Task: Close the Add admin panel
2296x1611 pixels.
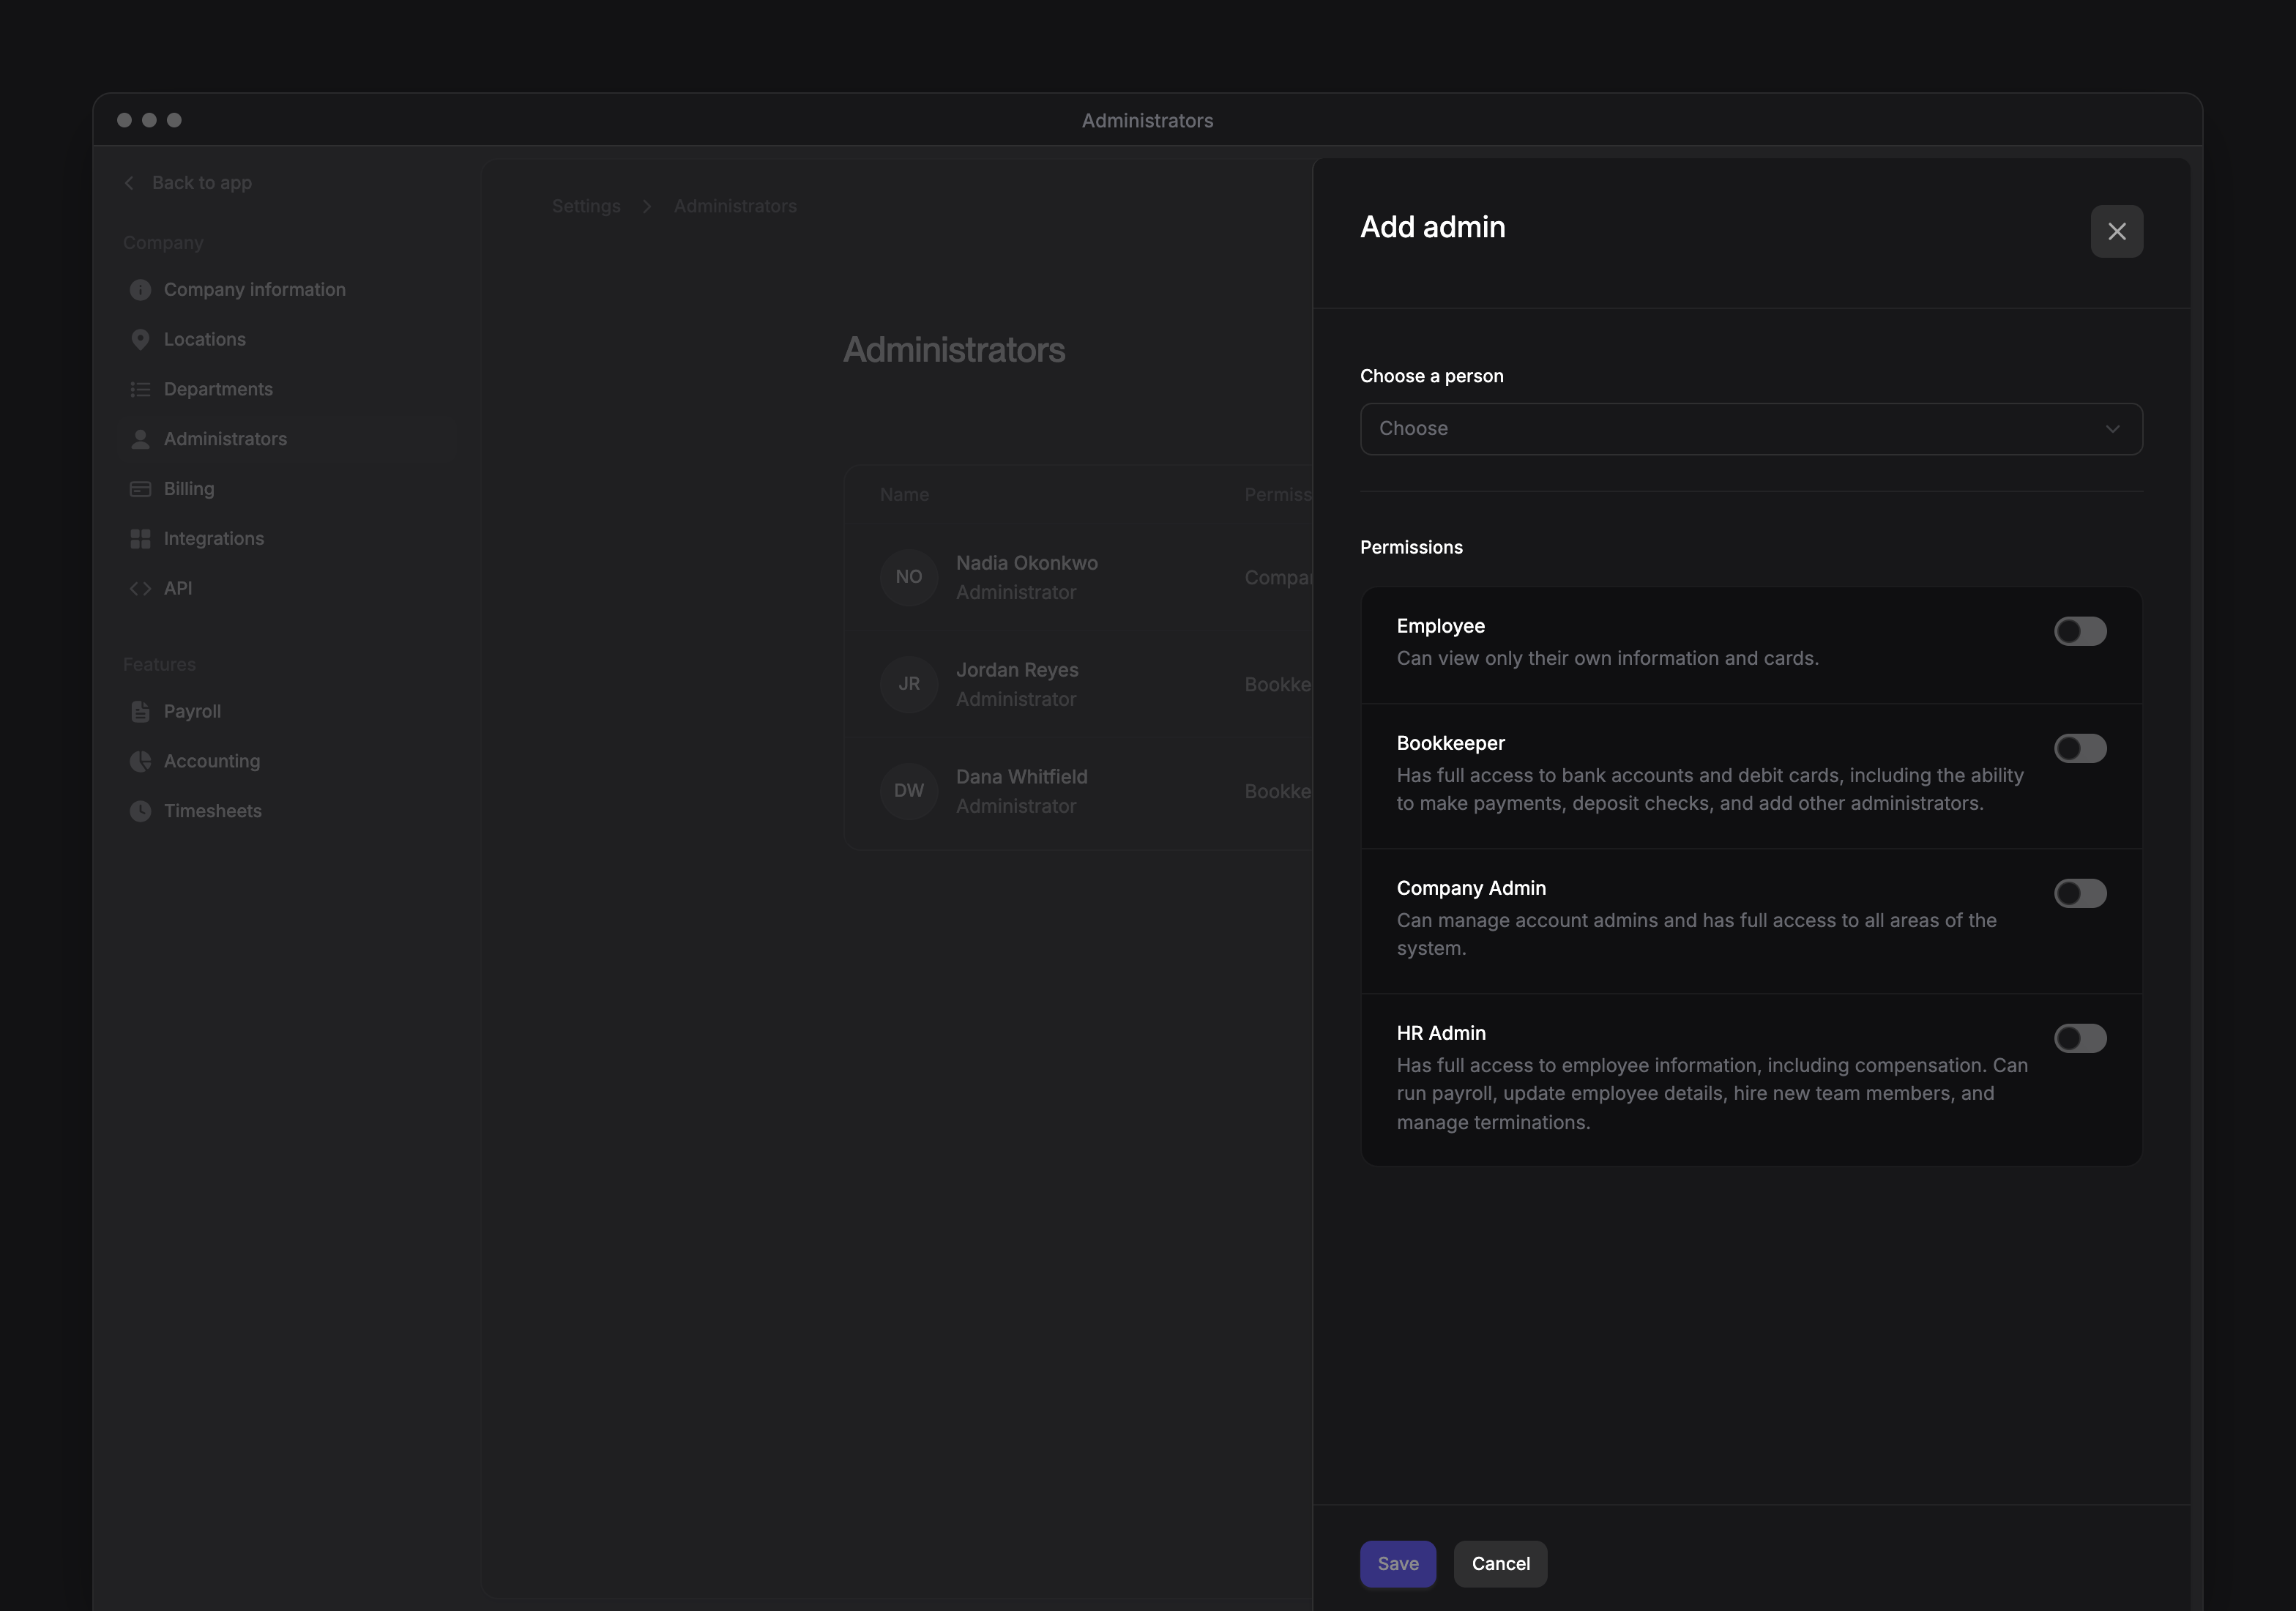Action: 2116,231
